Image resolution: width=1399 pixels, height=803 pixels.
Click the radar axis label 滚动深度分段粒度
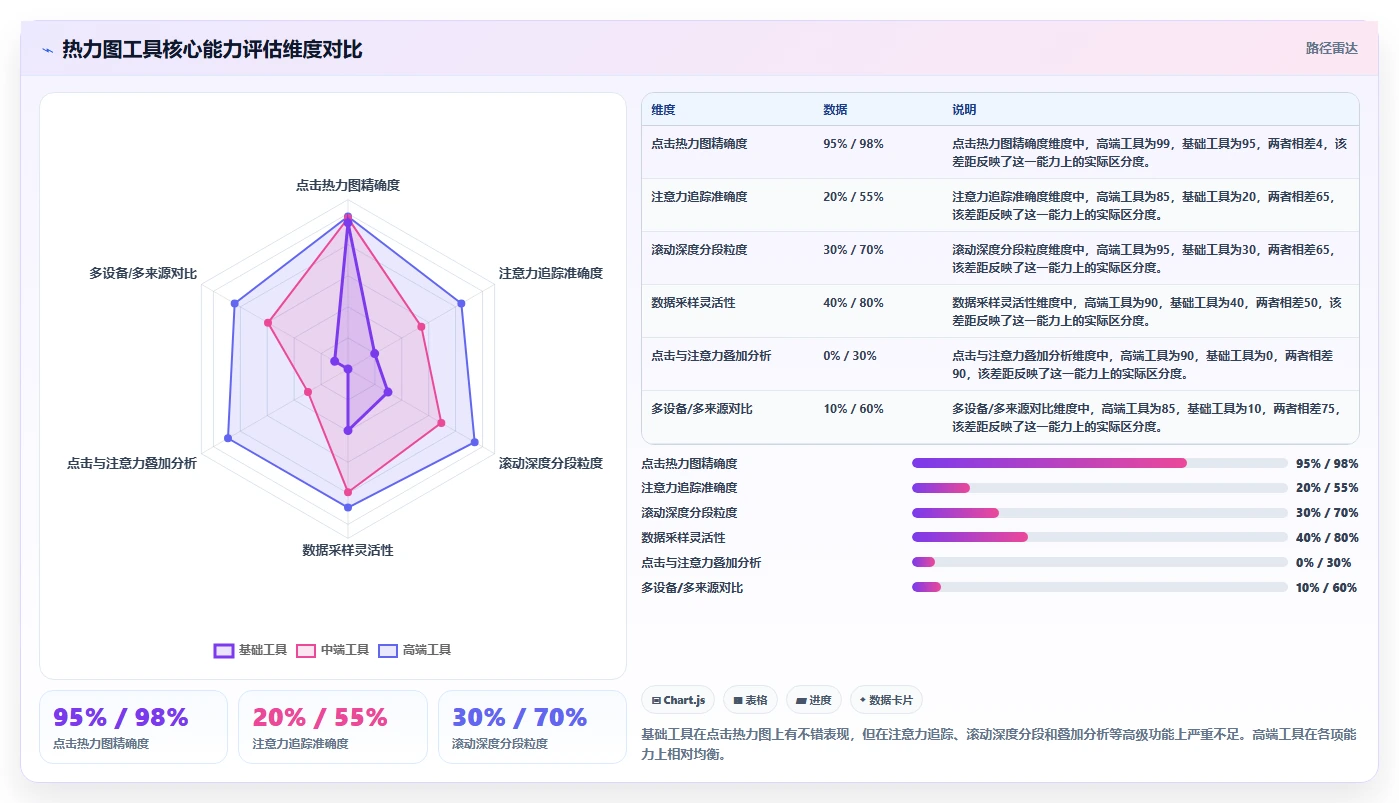tap(551, 463)
